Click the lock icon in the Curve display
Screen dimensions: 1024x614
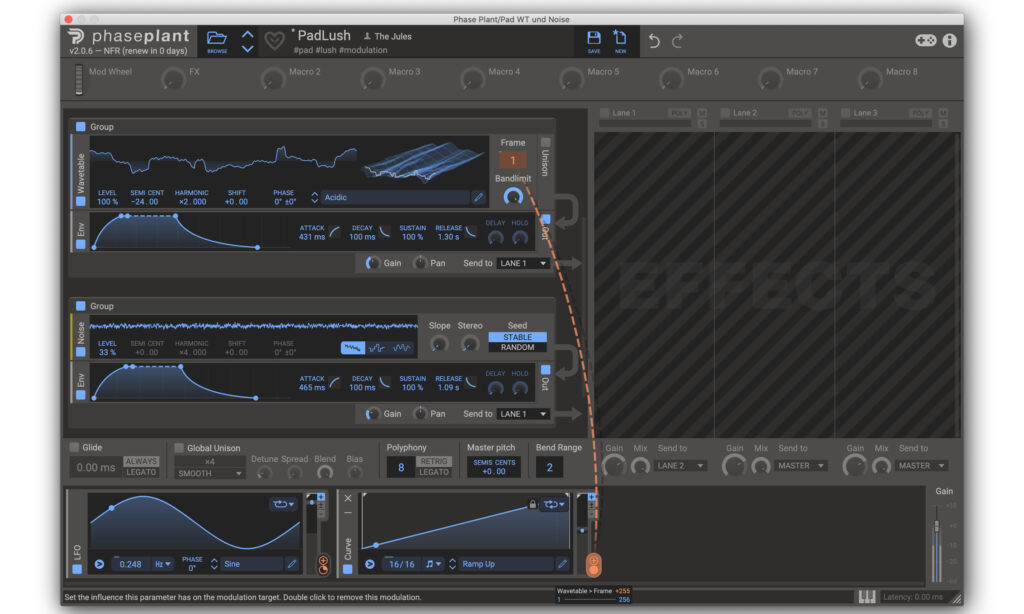[x=532, y=504]
